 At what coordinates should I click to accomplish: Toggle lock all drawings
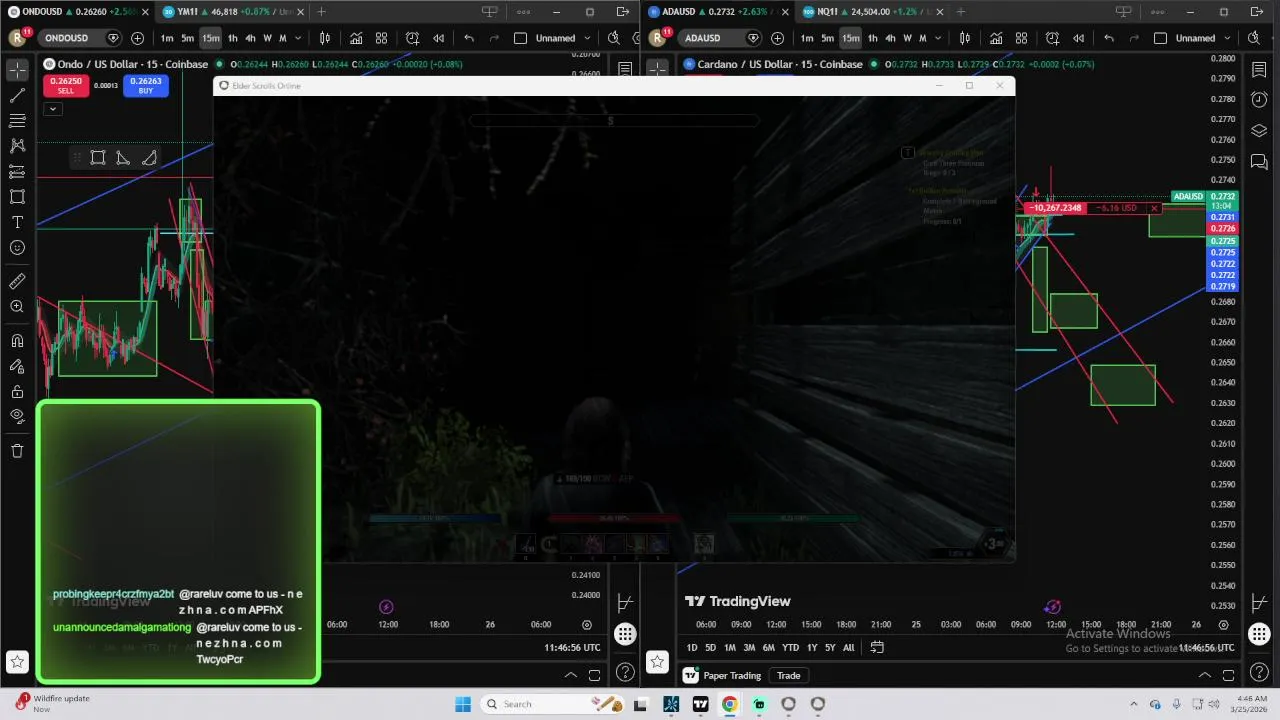(x=17, y=391)
